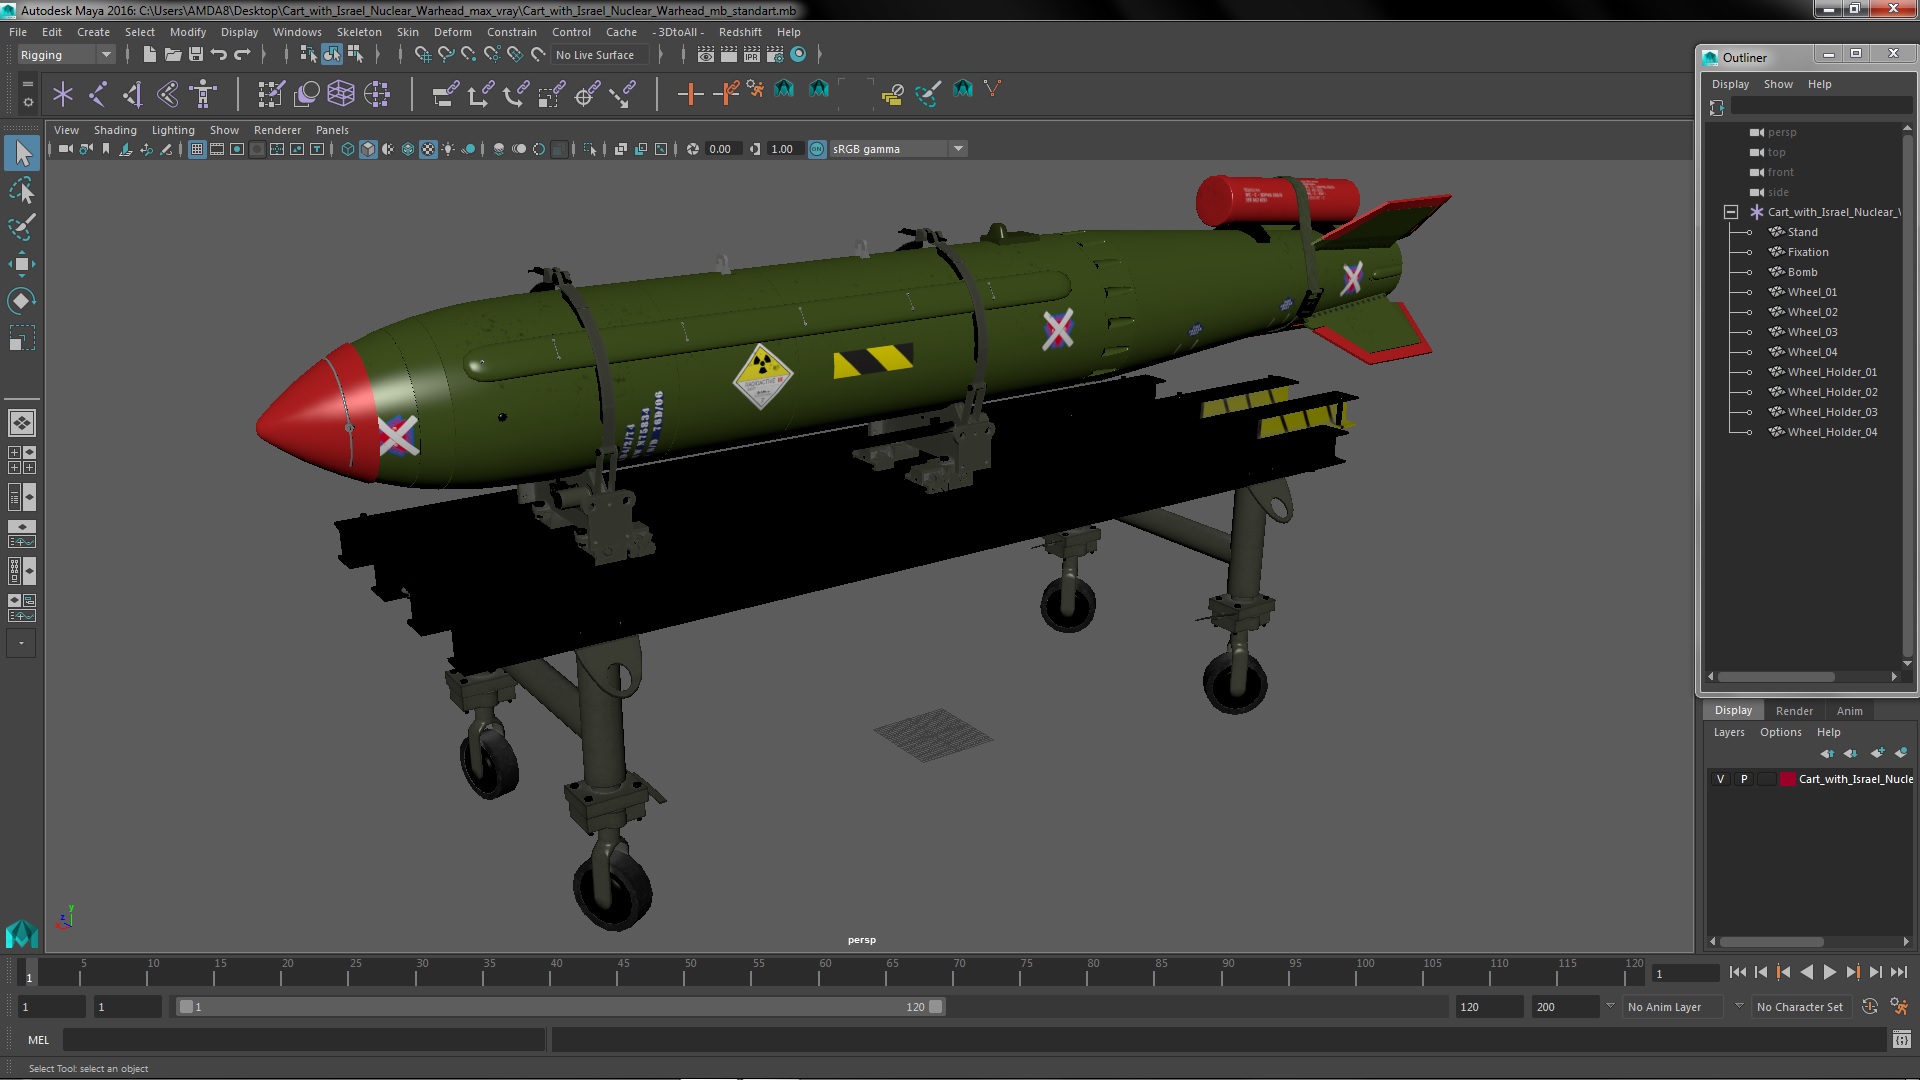This screenshot has height=1080, width=1920.
Task: Activate the Rotate tool in toolbox
Action: (x=22, y=301)
